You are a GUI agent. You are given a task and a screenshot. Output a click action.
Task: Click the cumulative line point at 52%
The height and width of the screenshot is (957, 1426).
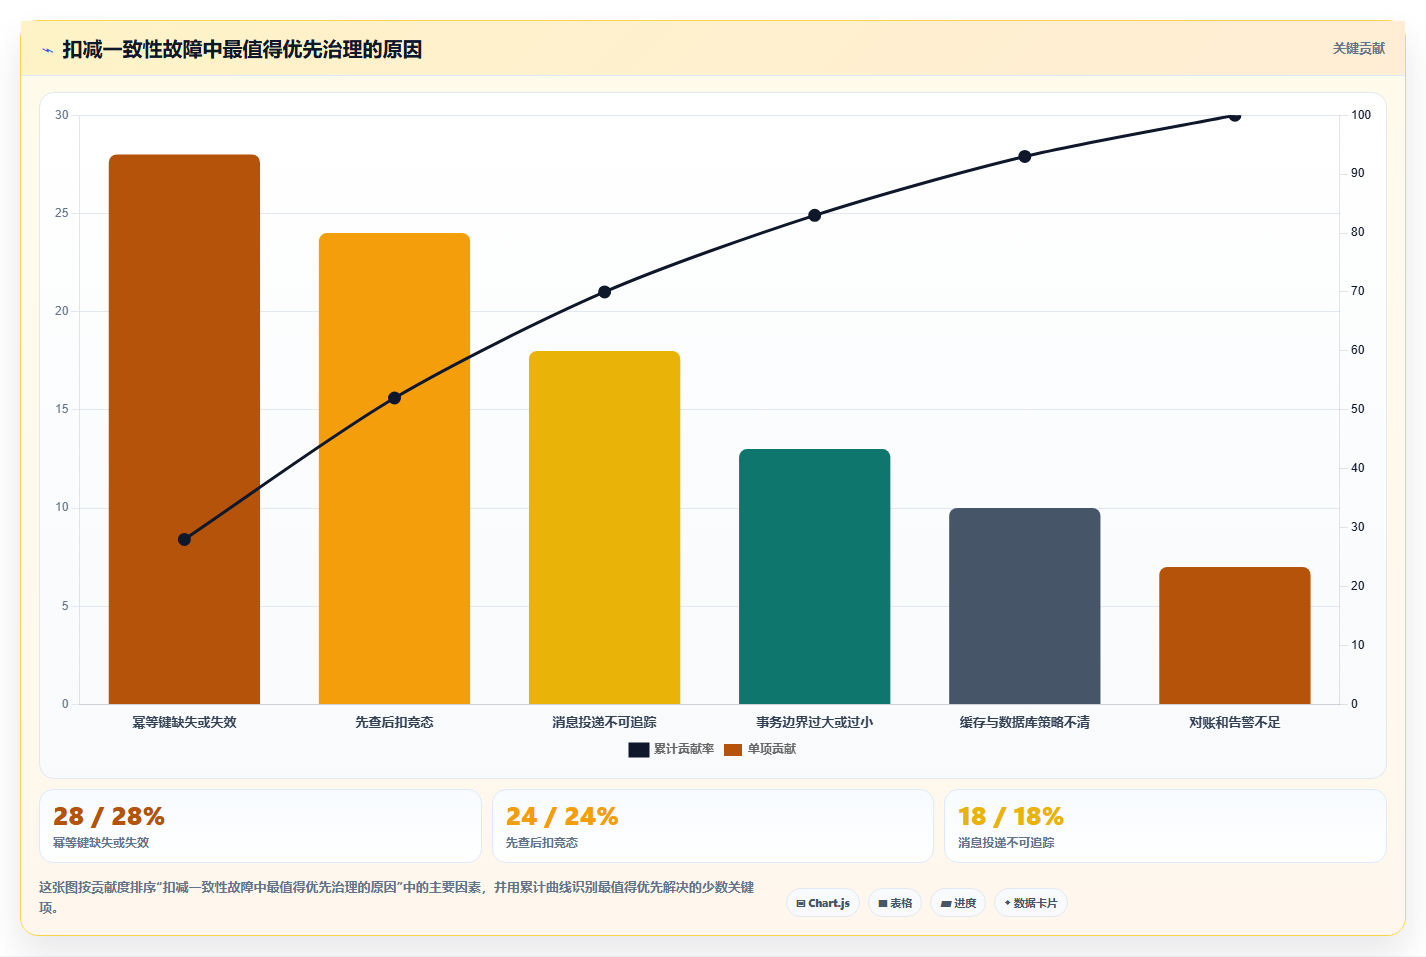click(x=394, y=398)
